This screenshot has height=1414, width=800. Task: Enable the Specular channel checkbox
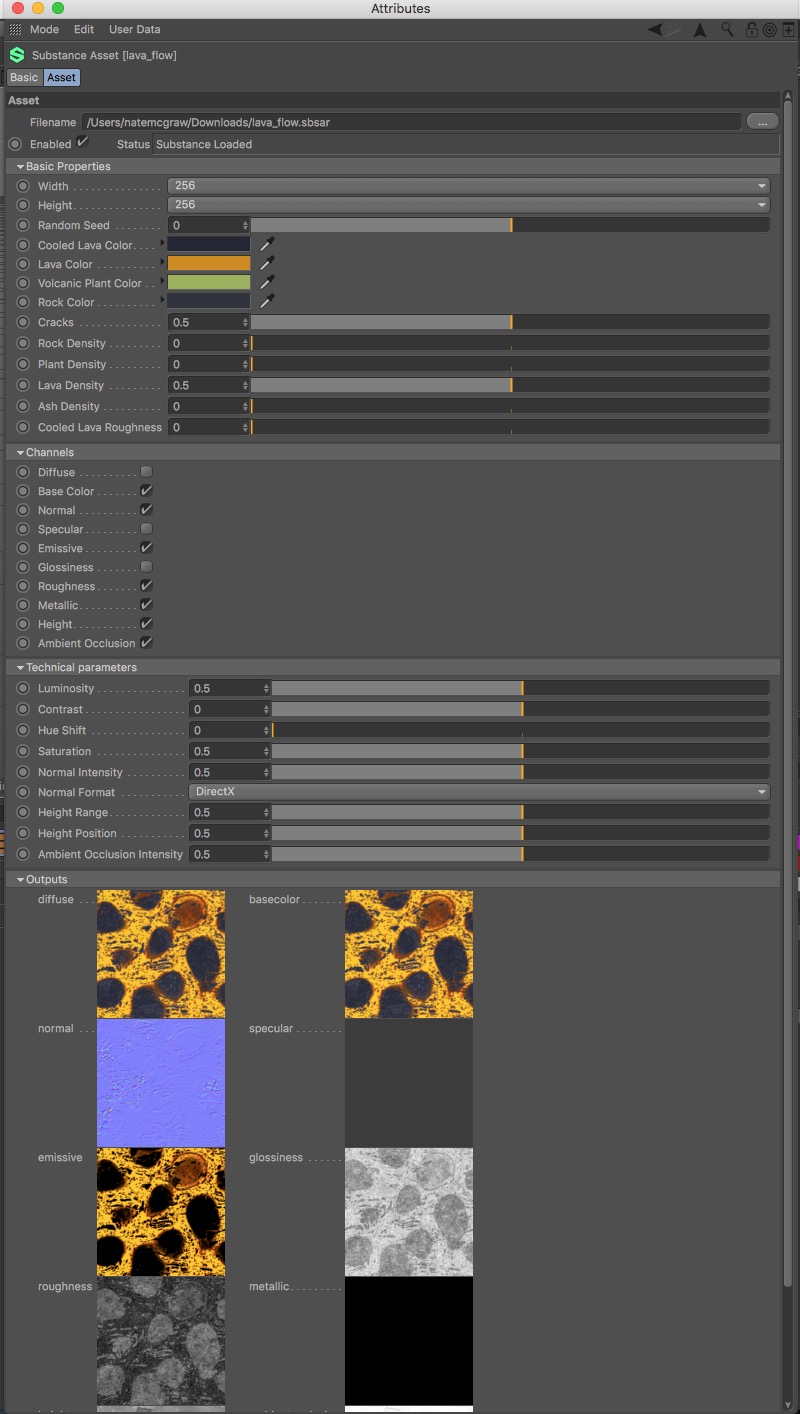coord(146,528)
